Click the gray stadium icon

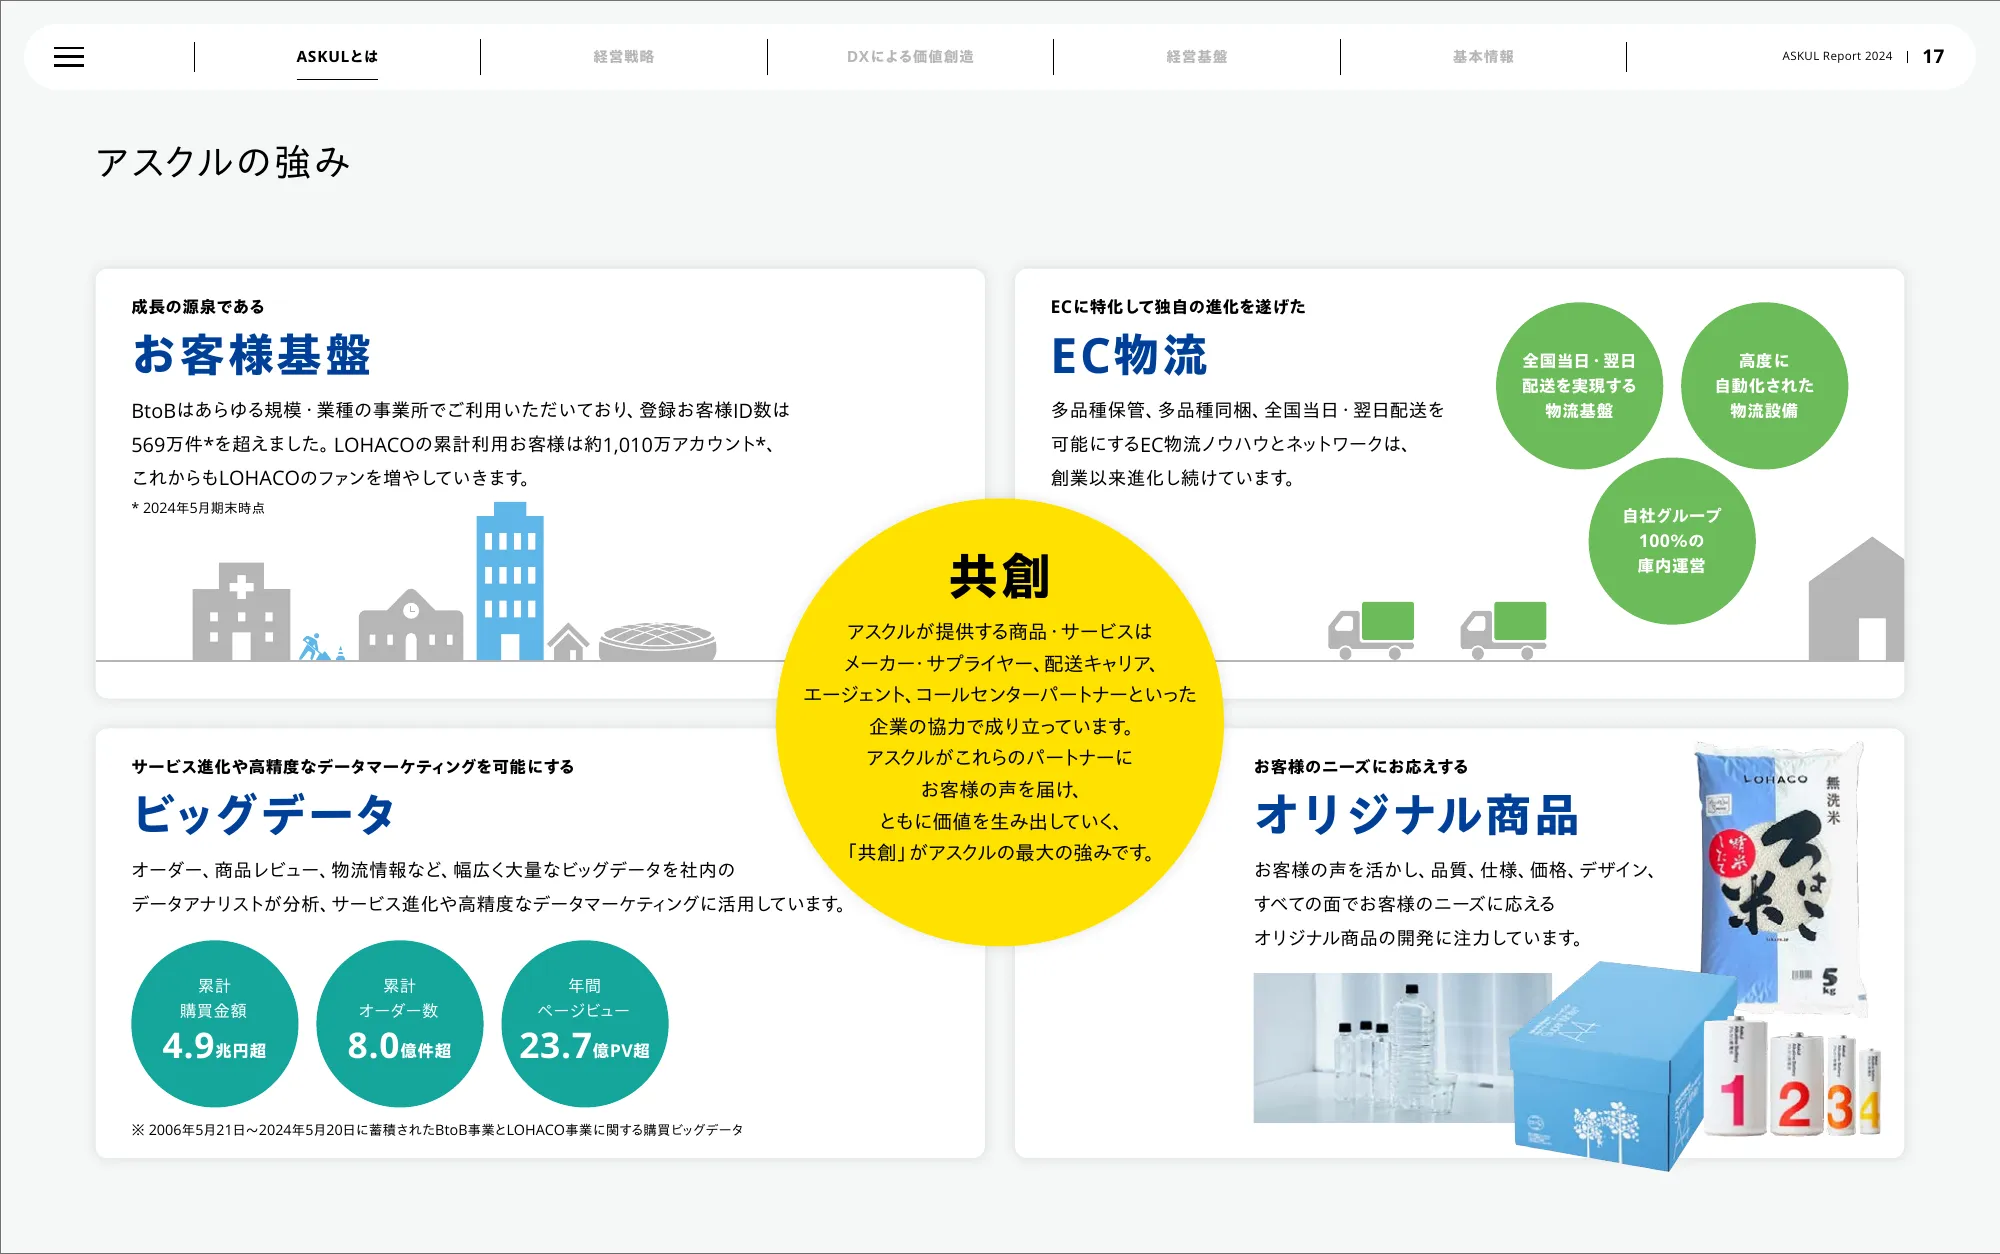click(657, 641)
